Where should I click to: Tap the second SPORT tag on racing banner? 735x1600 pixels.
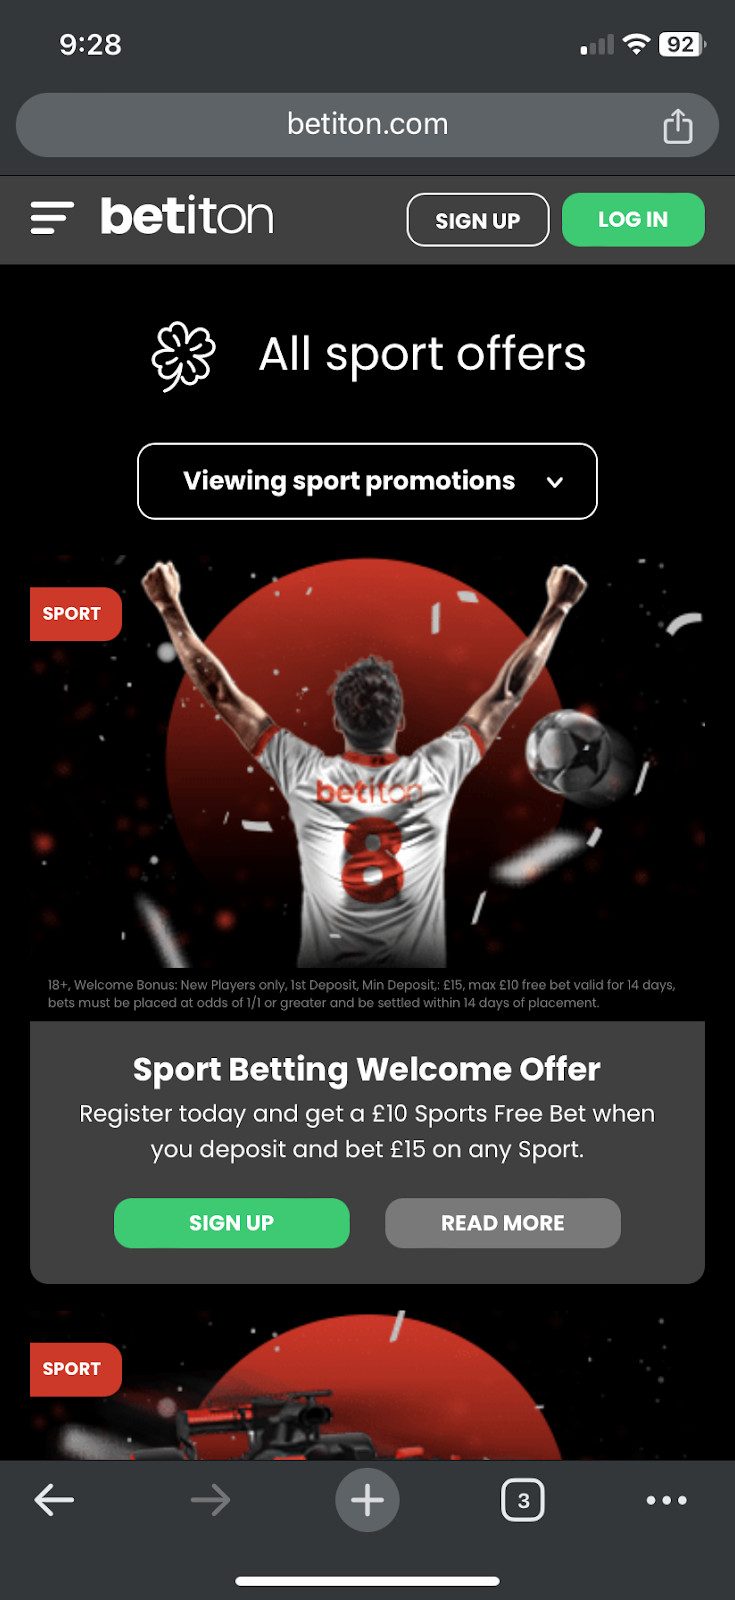tap(74, 1369)
